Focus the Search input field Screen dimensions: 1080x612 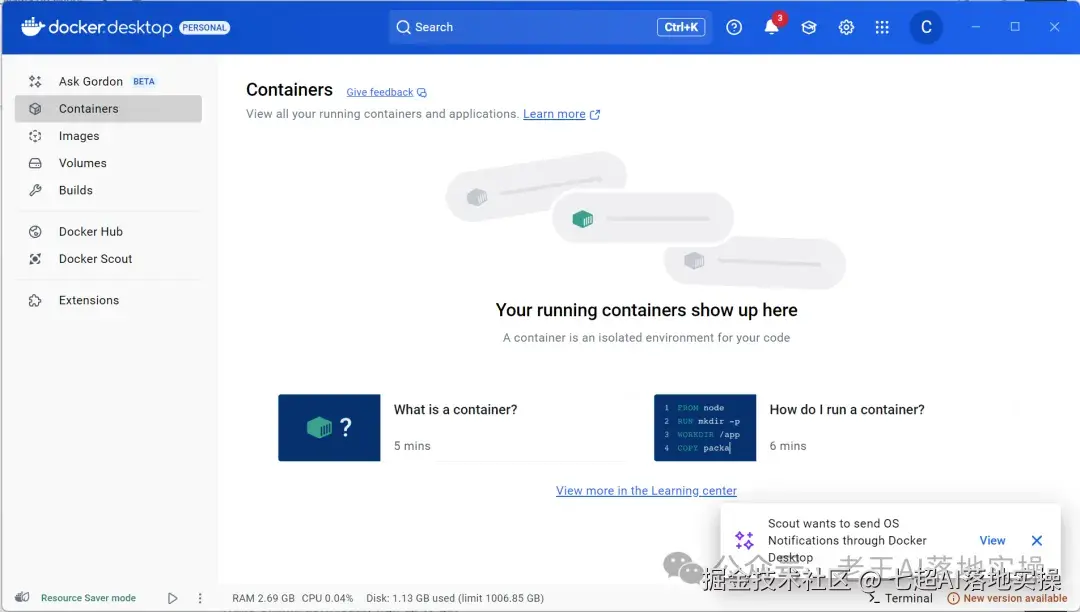point(550,28)
